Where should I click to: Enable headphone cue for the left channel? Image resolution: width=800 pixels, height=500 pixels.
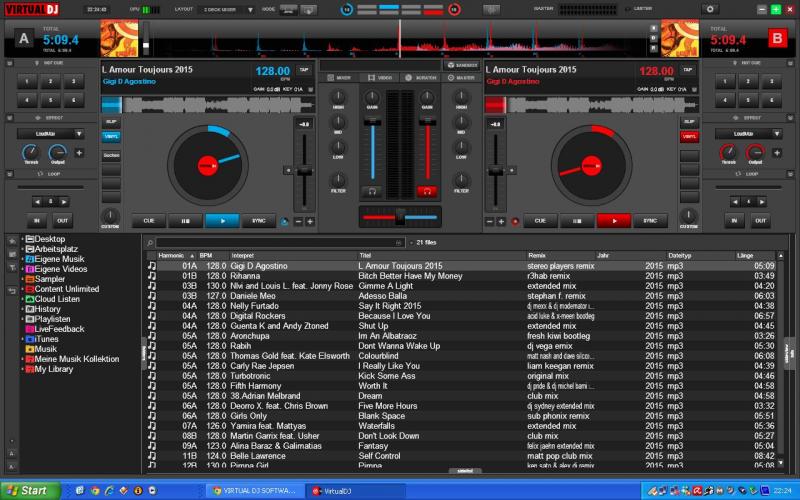[373, 190]
